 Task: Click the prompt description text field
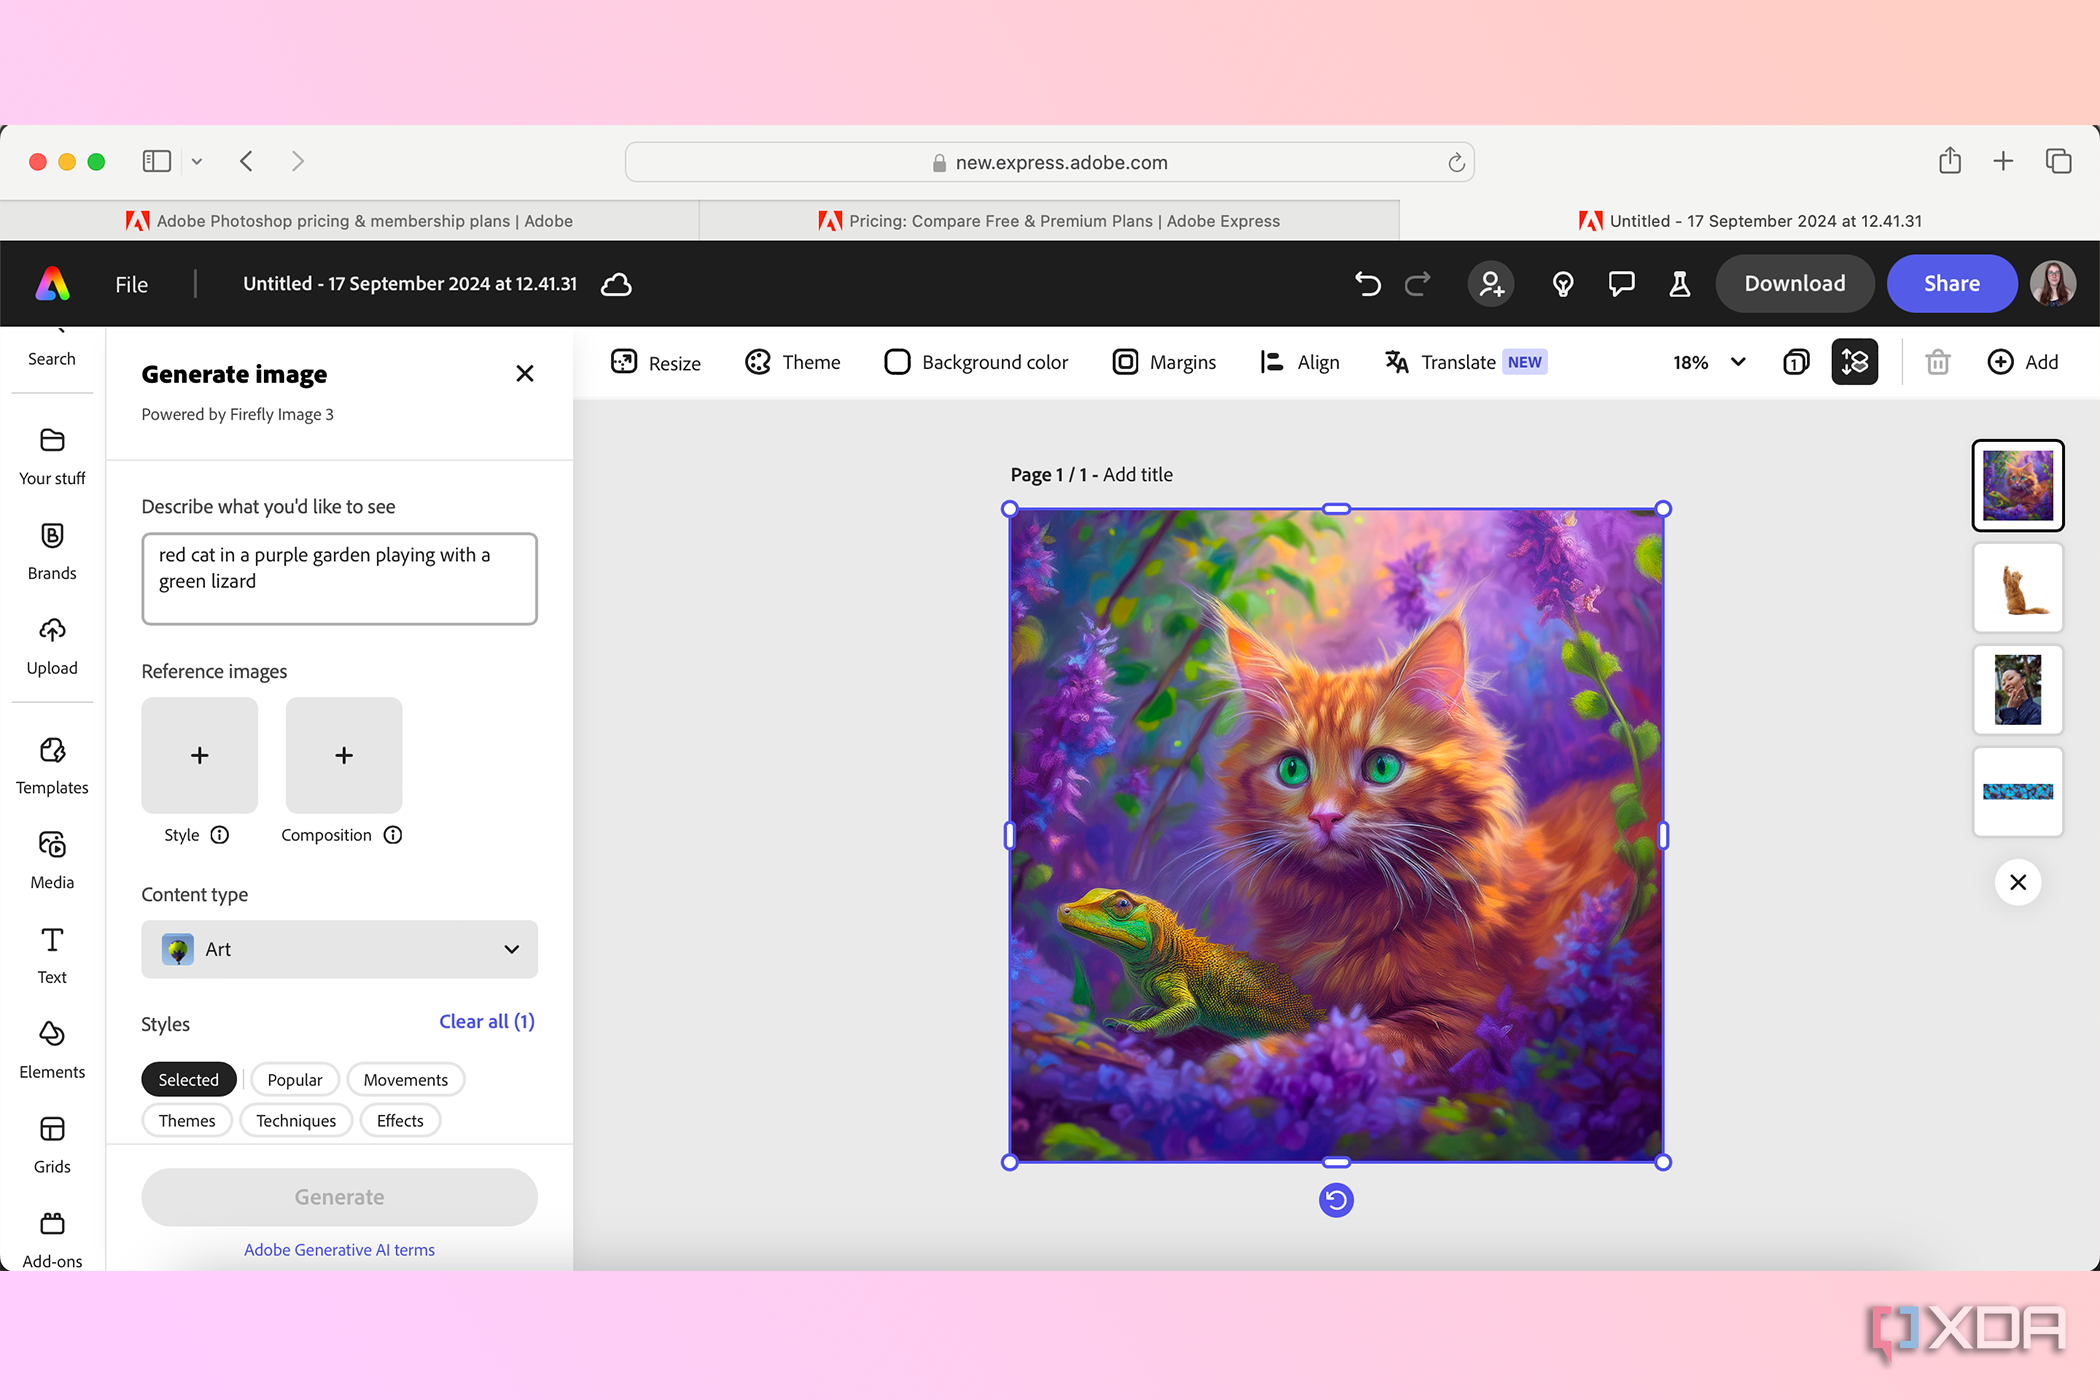tap(339, 579)
